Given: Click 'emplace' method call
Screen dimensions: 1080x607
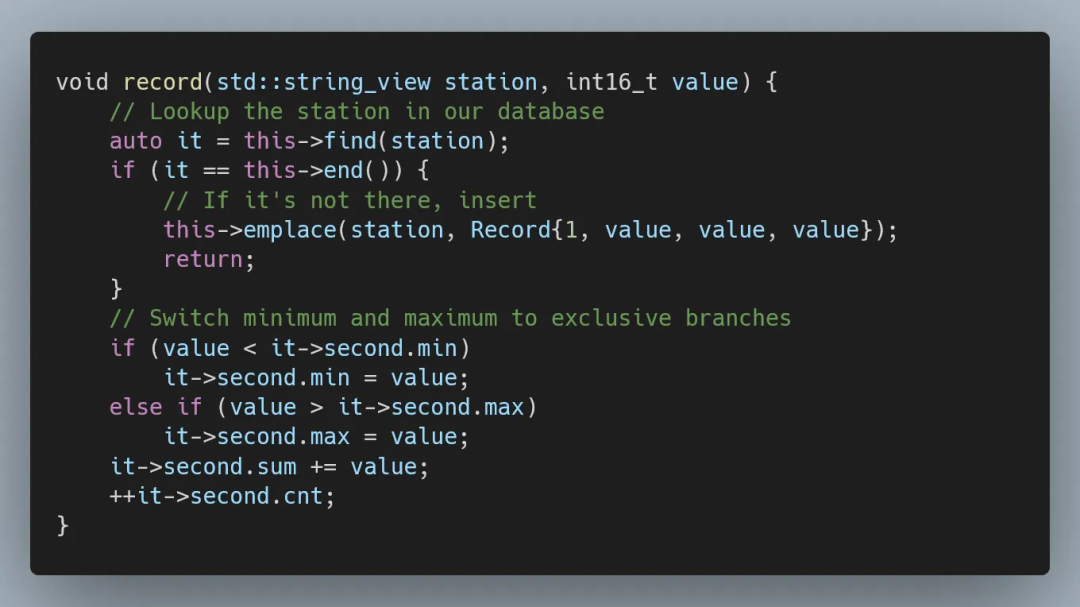Looking at the screenshot, I should tap(290, 229).
